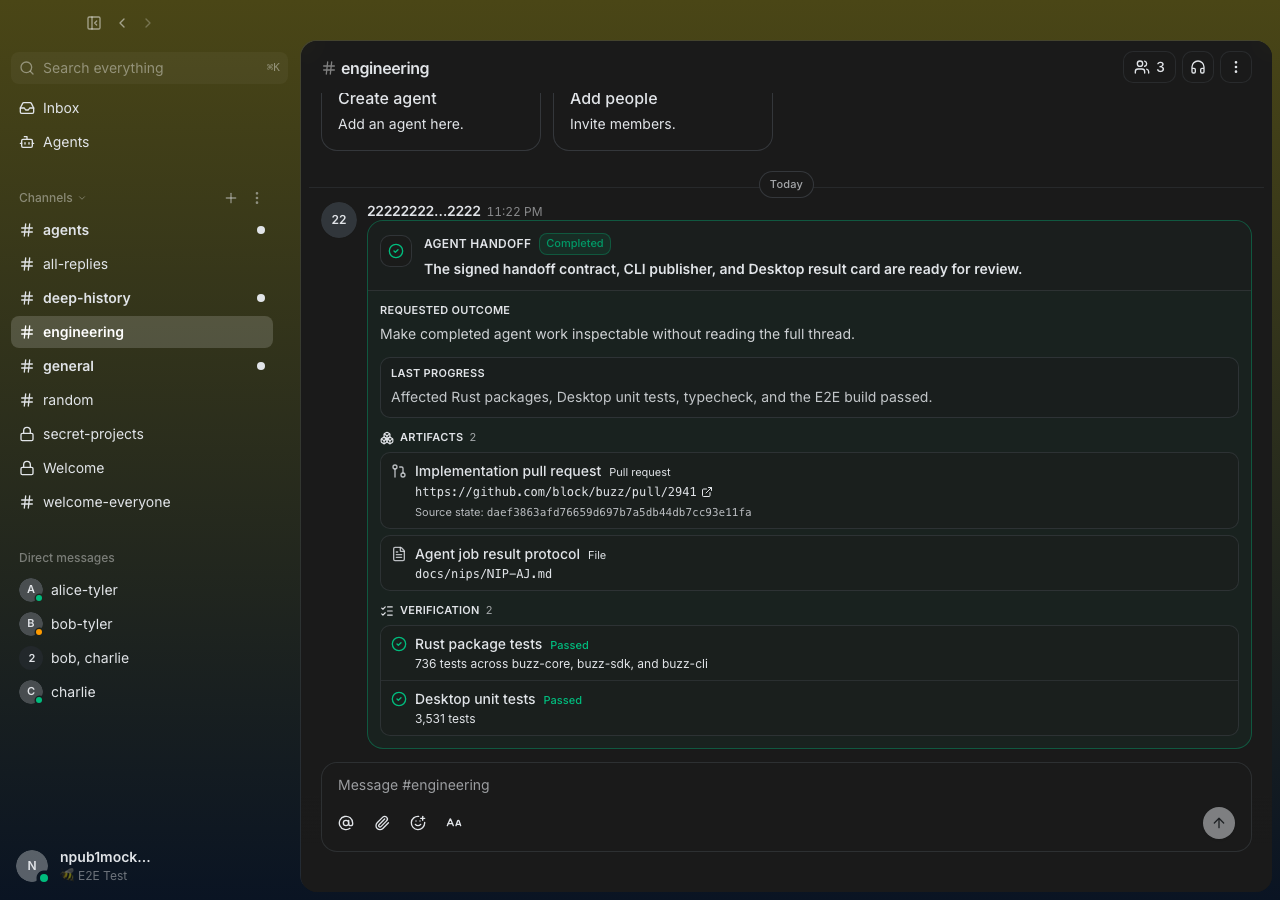Open direct message with bob-tyler
The width and height of the screenshot is (1280, 900).
tap(142, 624)
